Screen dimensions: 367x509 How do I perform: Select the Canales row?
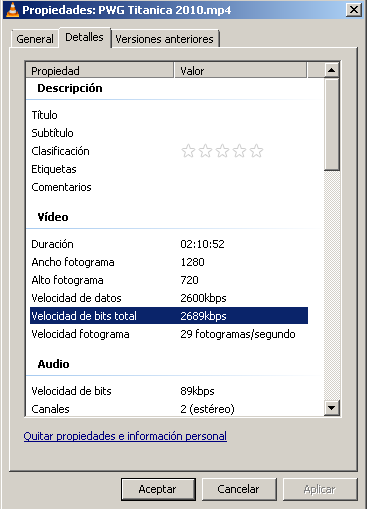click(x=169, y=409)
